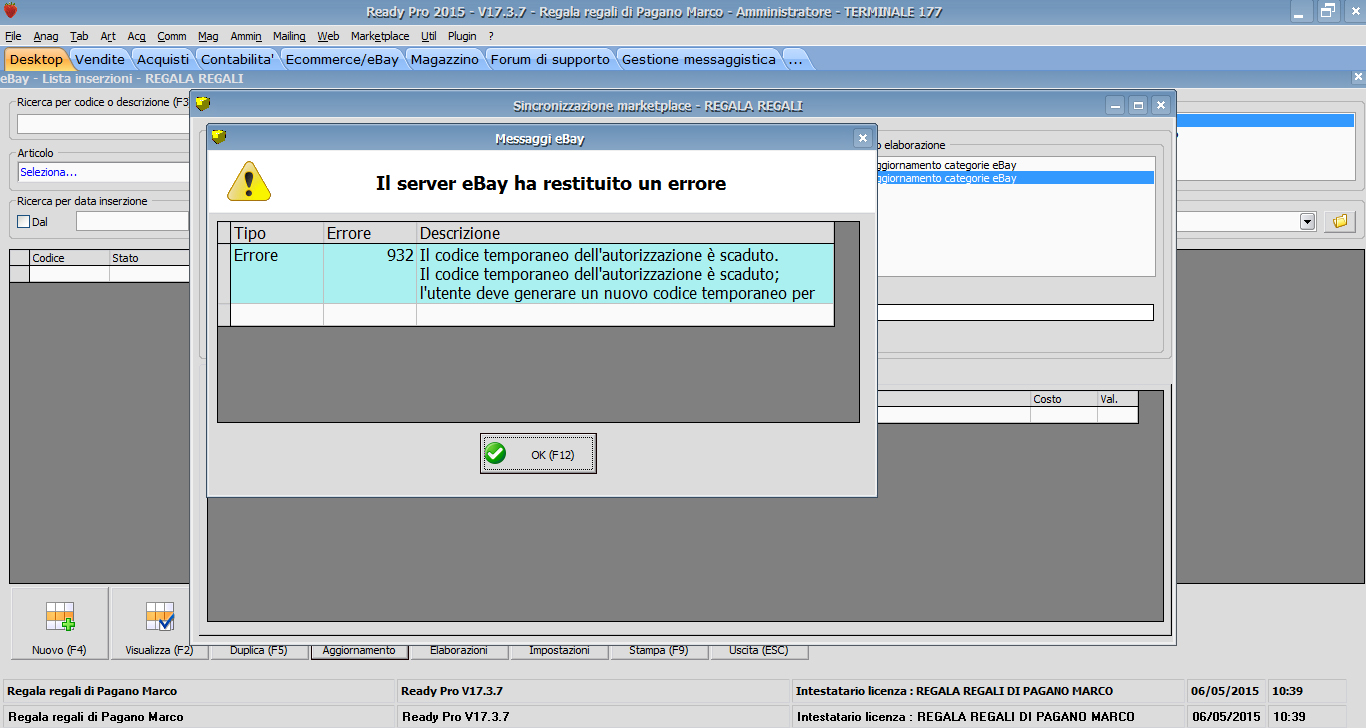Close the eBay Lista inserzioni panel
The height and width of the screenshot is (728, 1366).
tap(1357, 77)
